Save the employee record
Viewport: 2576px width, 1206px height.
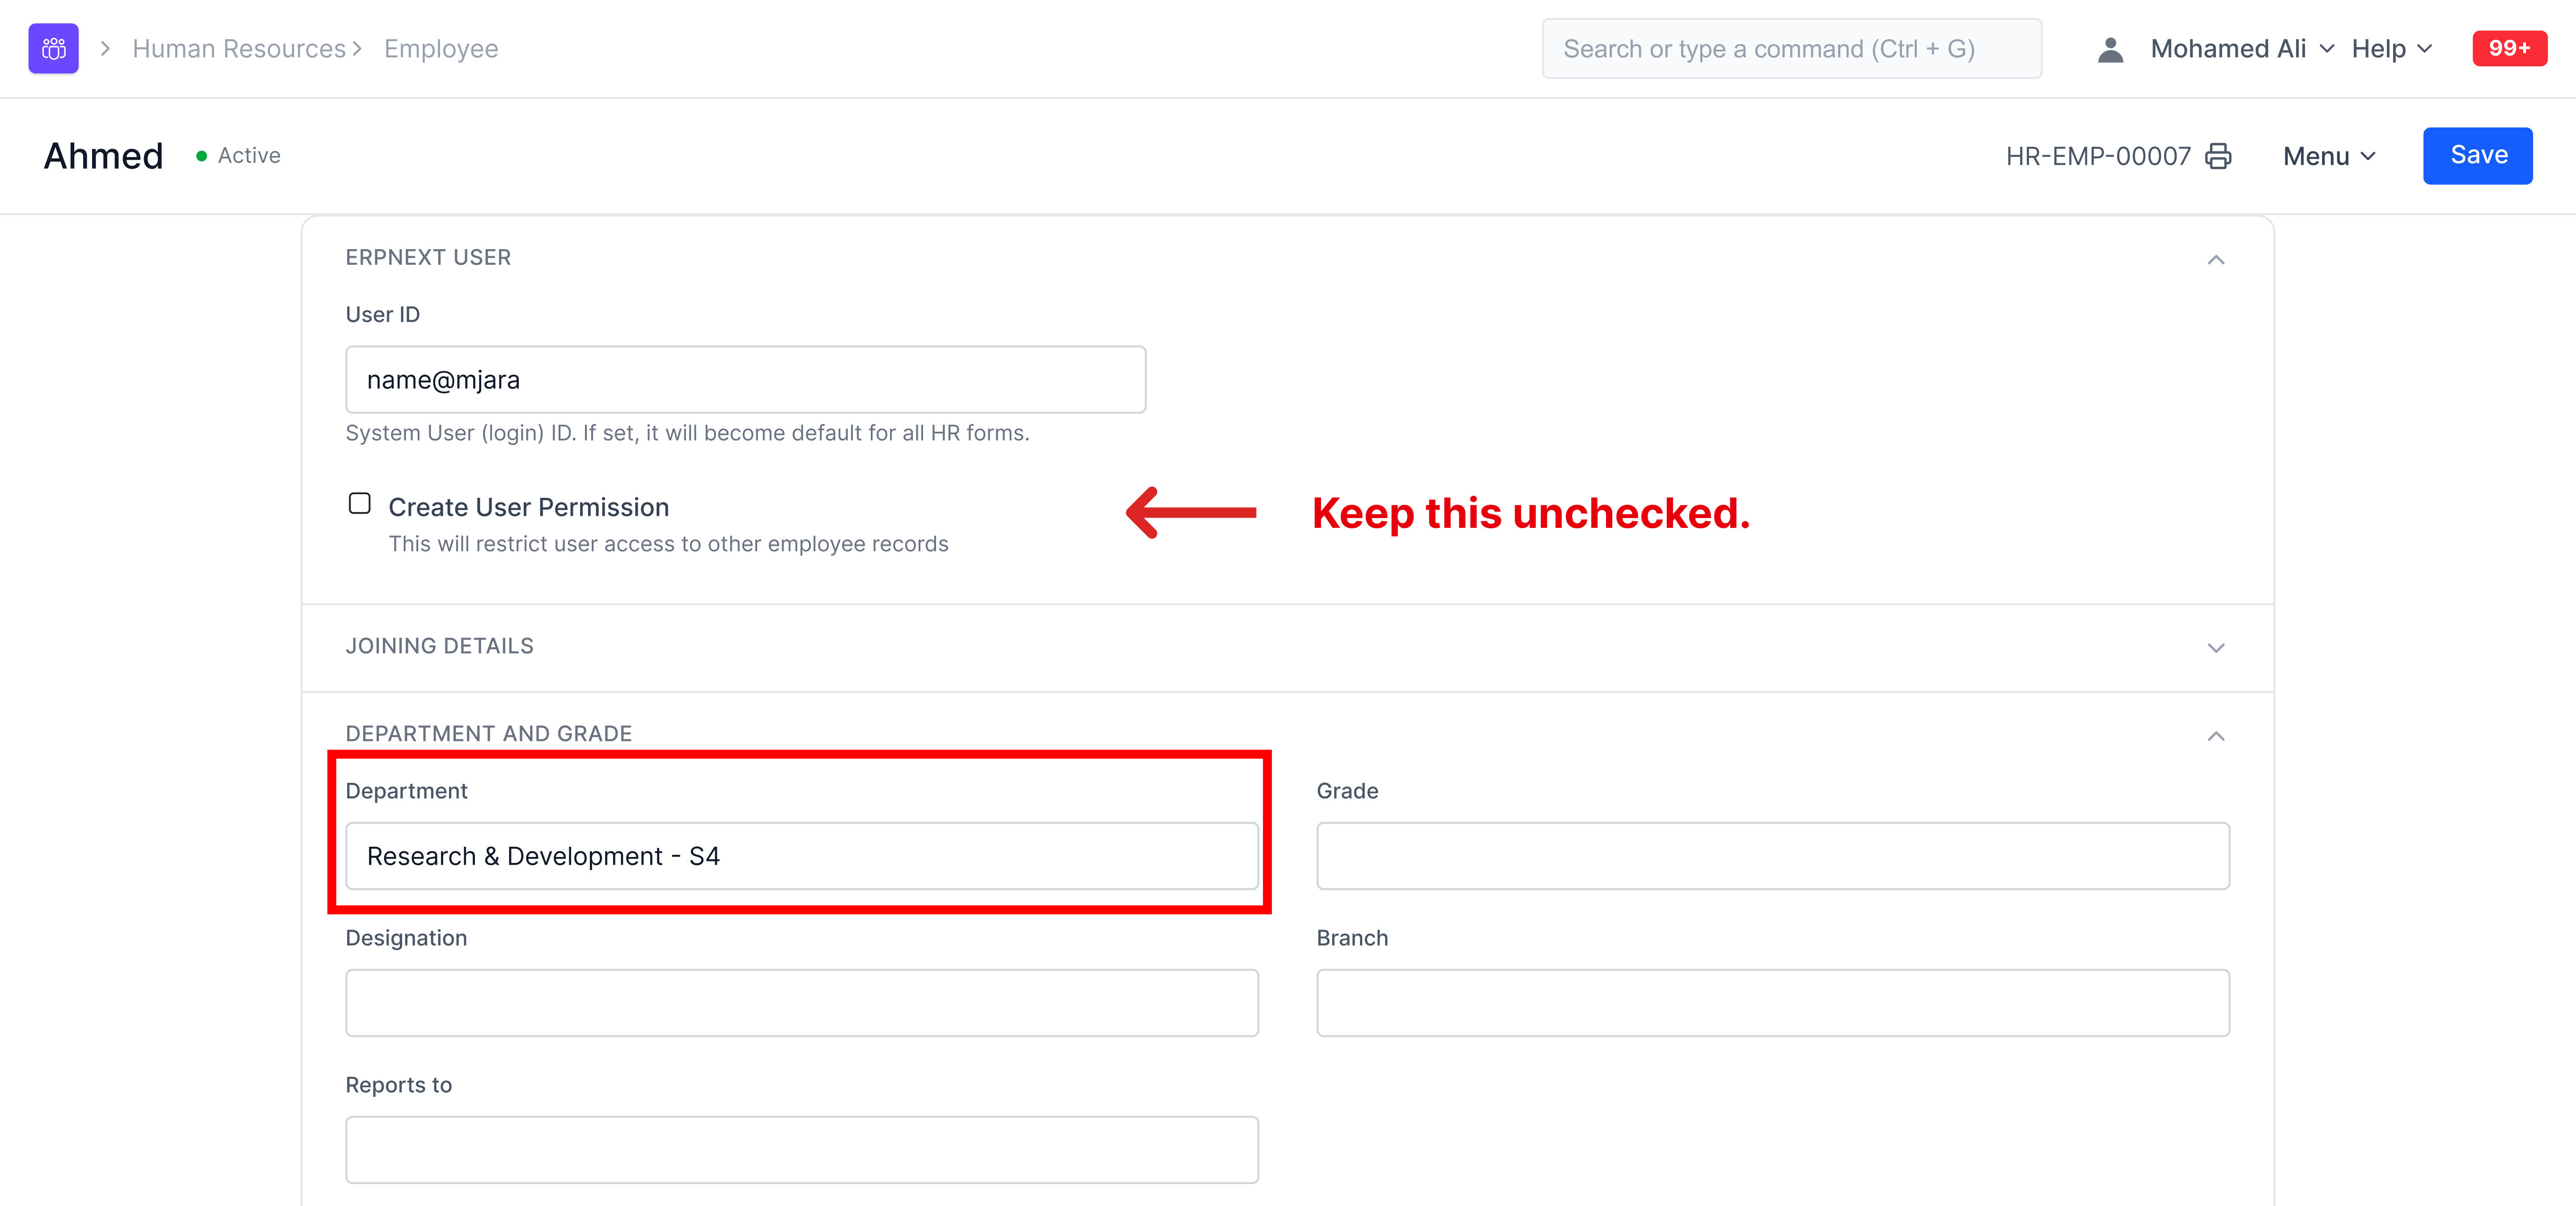point(2477,156)
